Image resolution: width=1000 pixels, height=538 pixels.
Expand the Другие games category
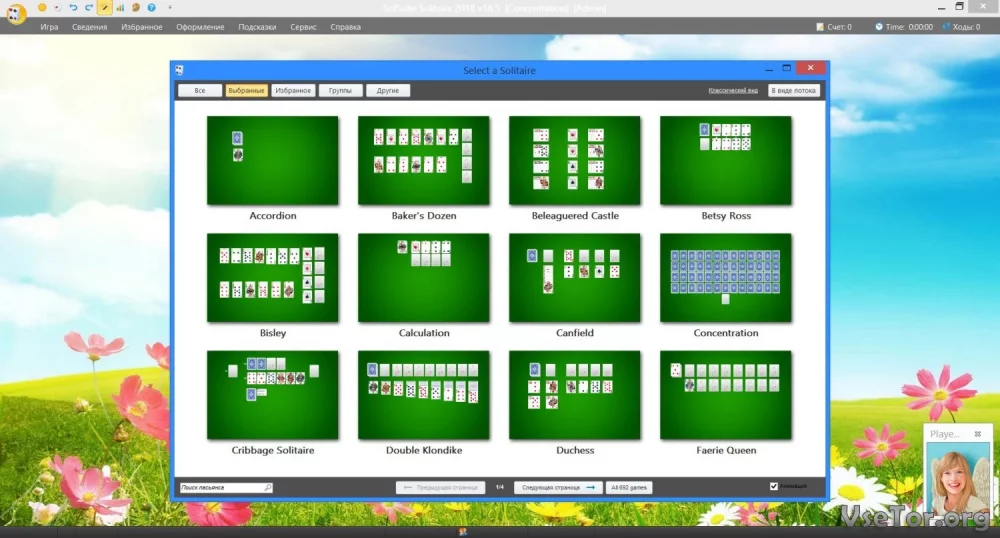(x=387, y=91)
